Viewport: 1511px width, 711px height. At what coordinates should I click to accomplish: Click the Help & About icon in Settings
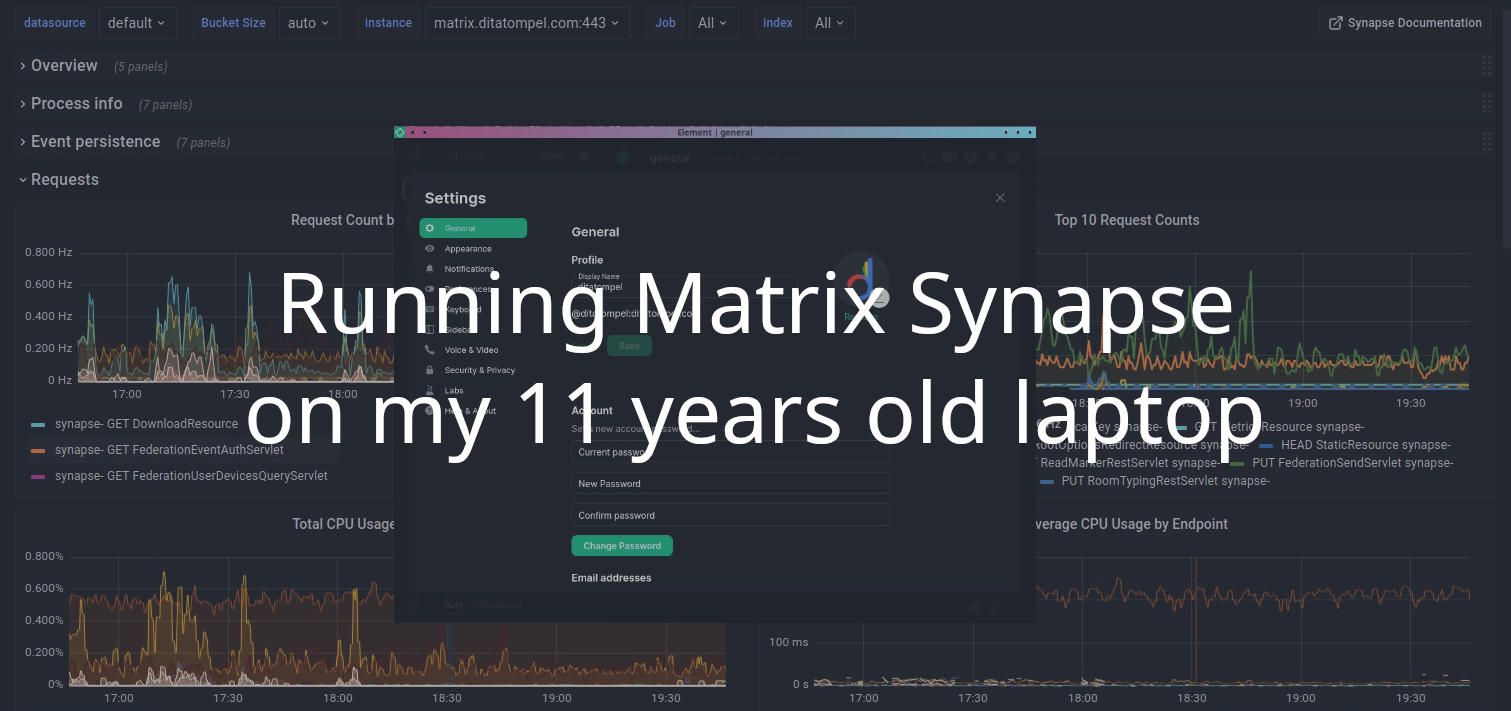point(430,411)
